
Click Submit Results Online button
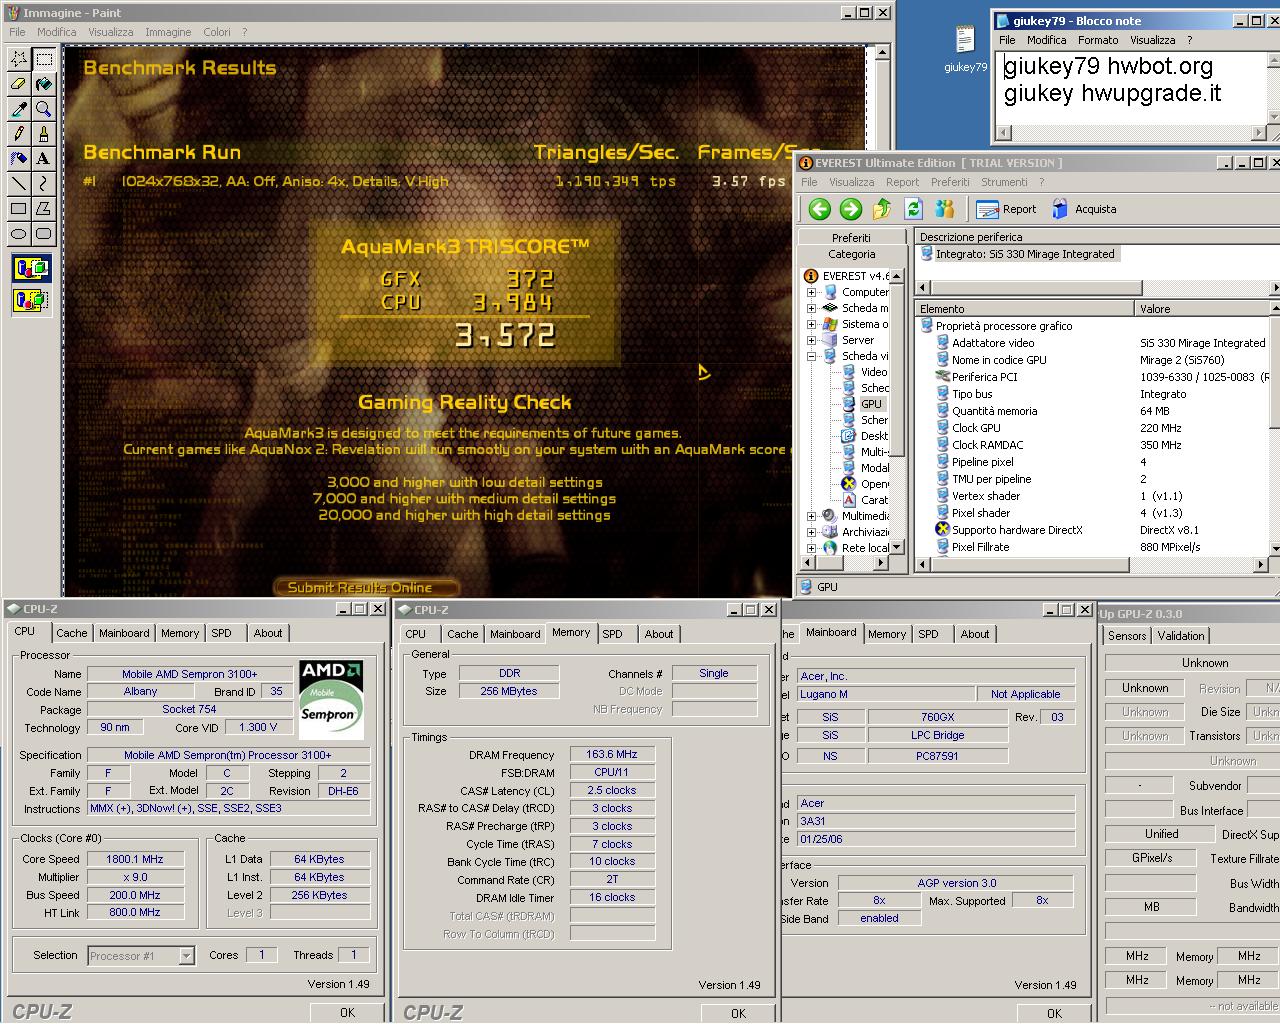[366, 587]
